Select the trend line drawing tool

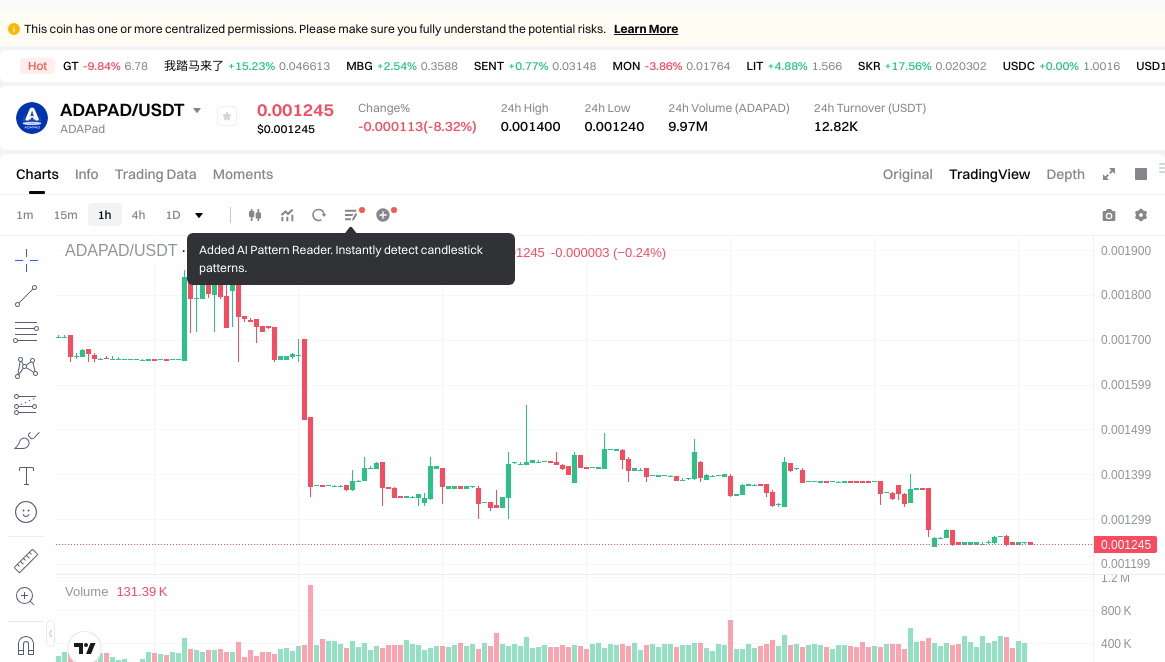(x=26, y=296)
